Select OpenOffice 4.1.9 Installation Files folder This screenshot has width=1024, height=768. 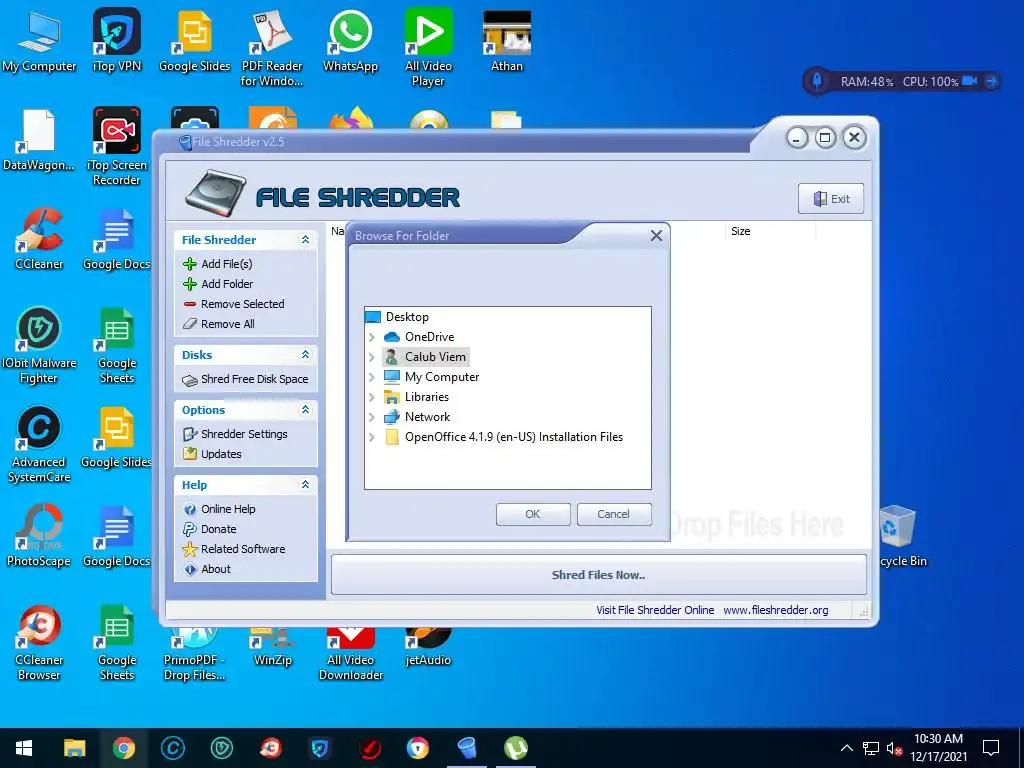pyautogui.click(x=513, y=437)
